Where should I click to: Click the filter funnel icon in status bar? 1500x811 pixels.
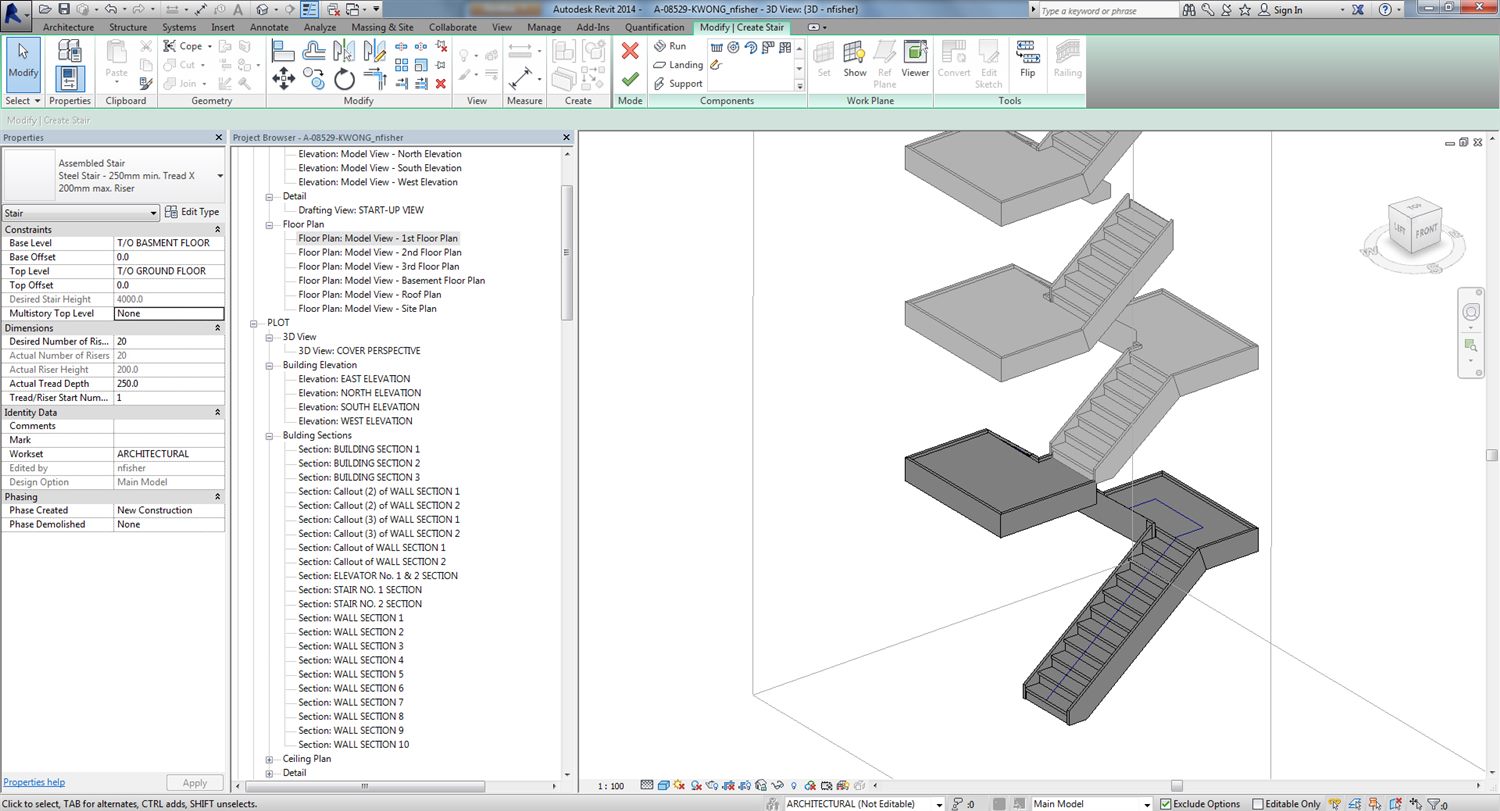(1435, 804)
